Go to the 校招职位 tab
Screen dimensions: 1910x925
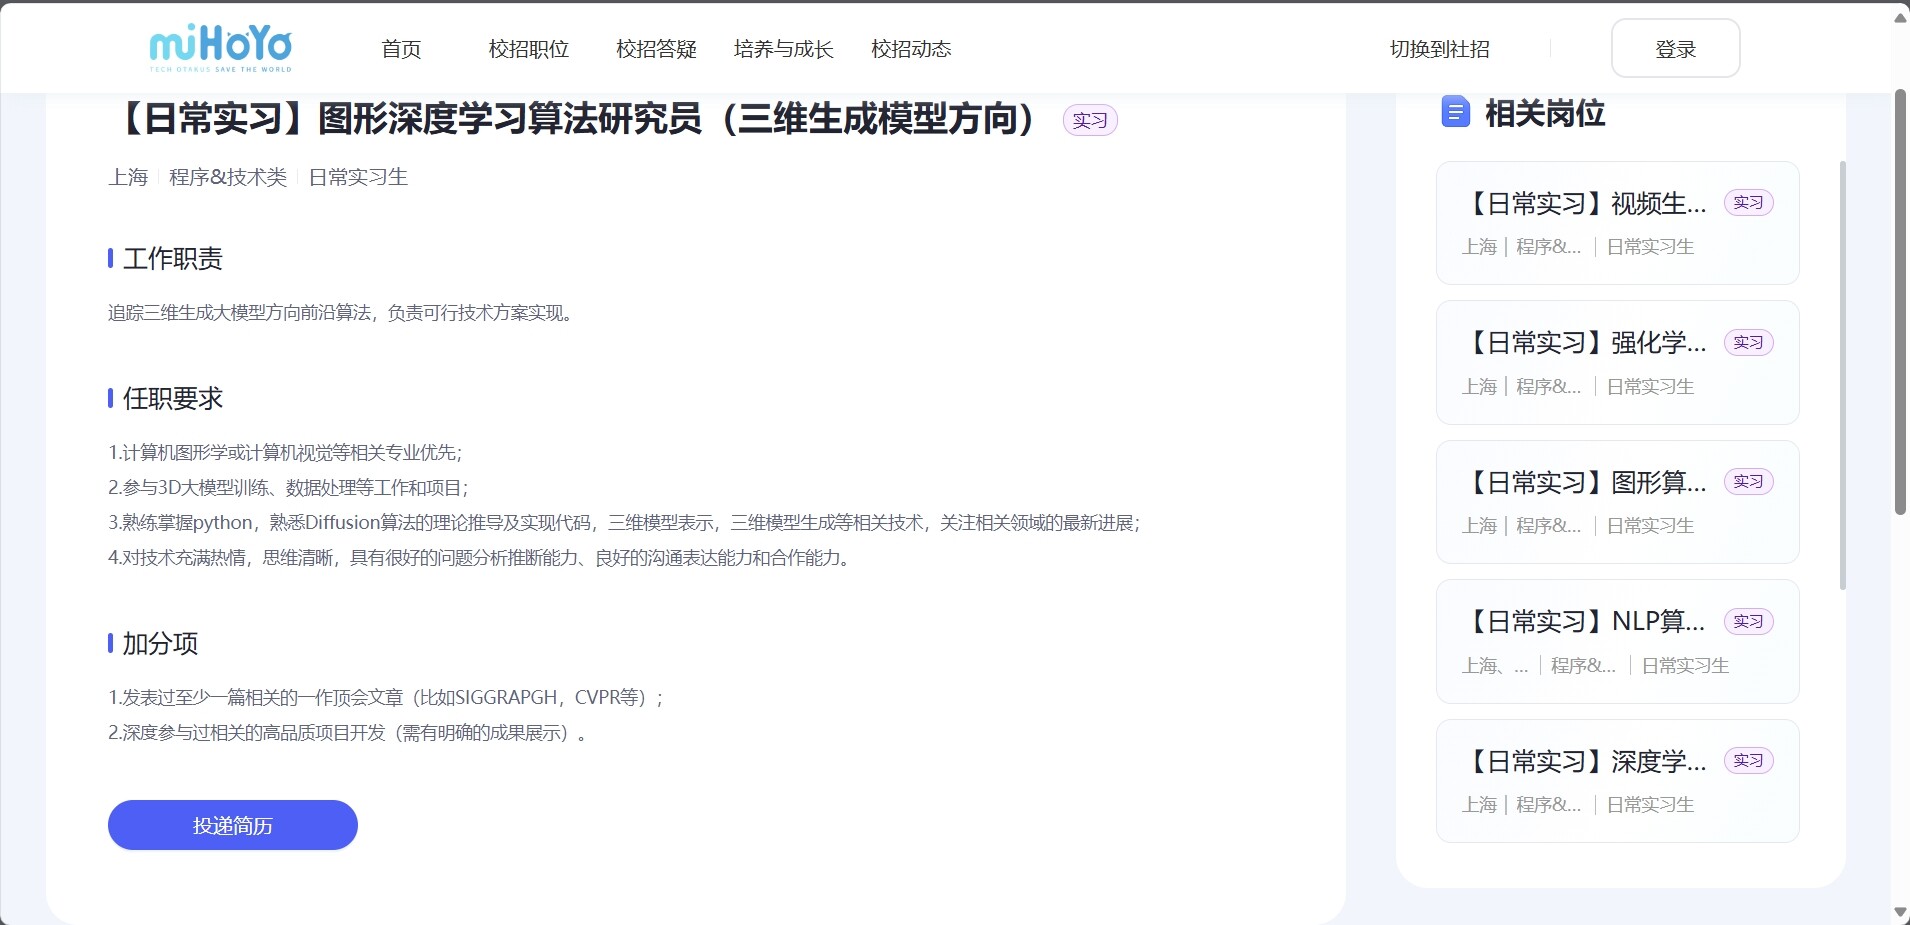point(528,49)
